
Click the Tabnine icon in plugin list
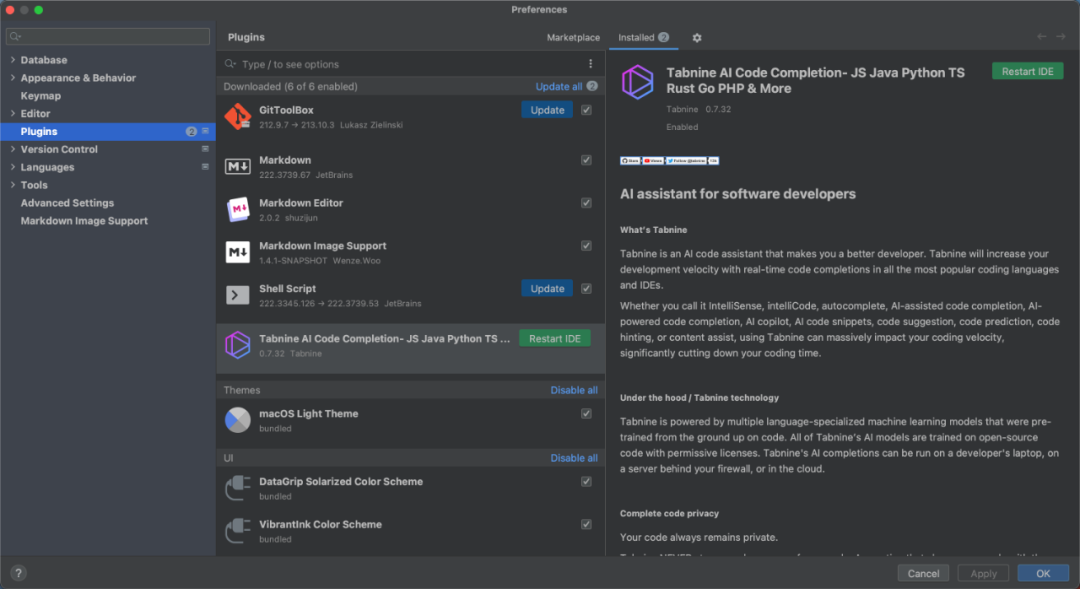tap(238, 345)
